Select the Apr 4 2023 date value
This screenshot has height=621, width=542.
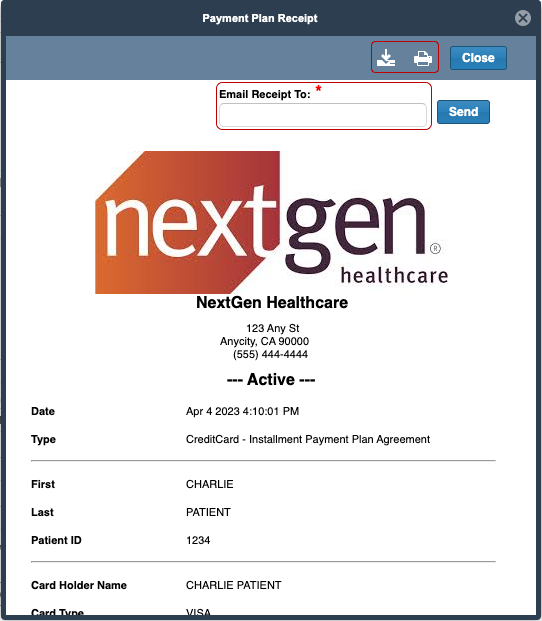pos(242,411)
